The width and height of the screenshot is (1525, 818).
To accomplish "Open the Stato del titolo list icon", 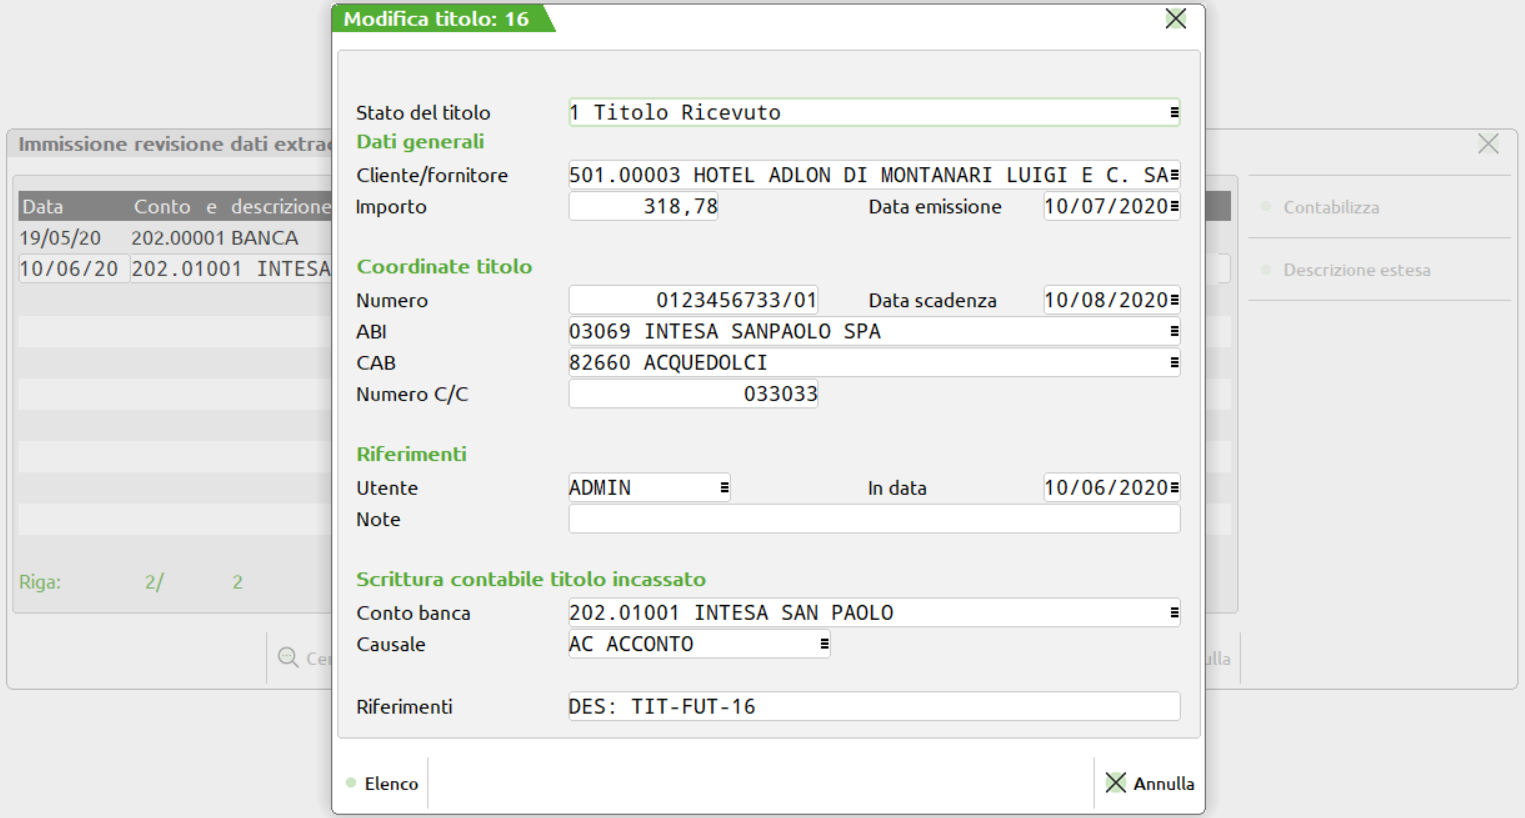I will (1174, 113).
